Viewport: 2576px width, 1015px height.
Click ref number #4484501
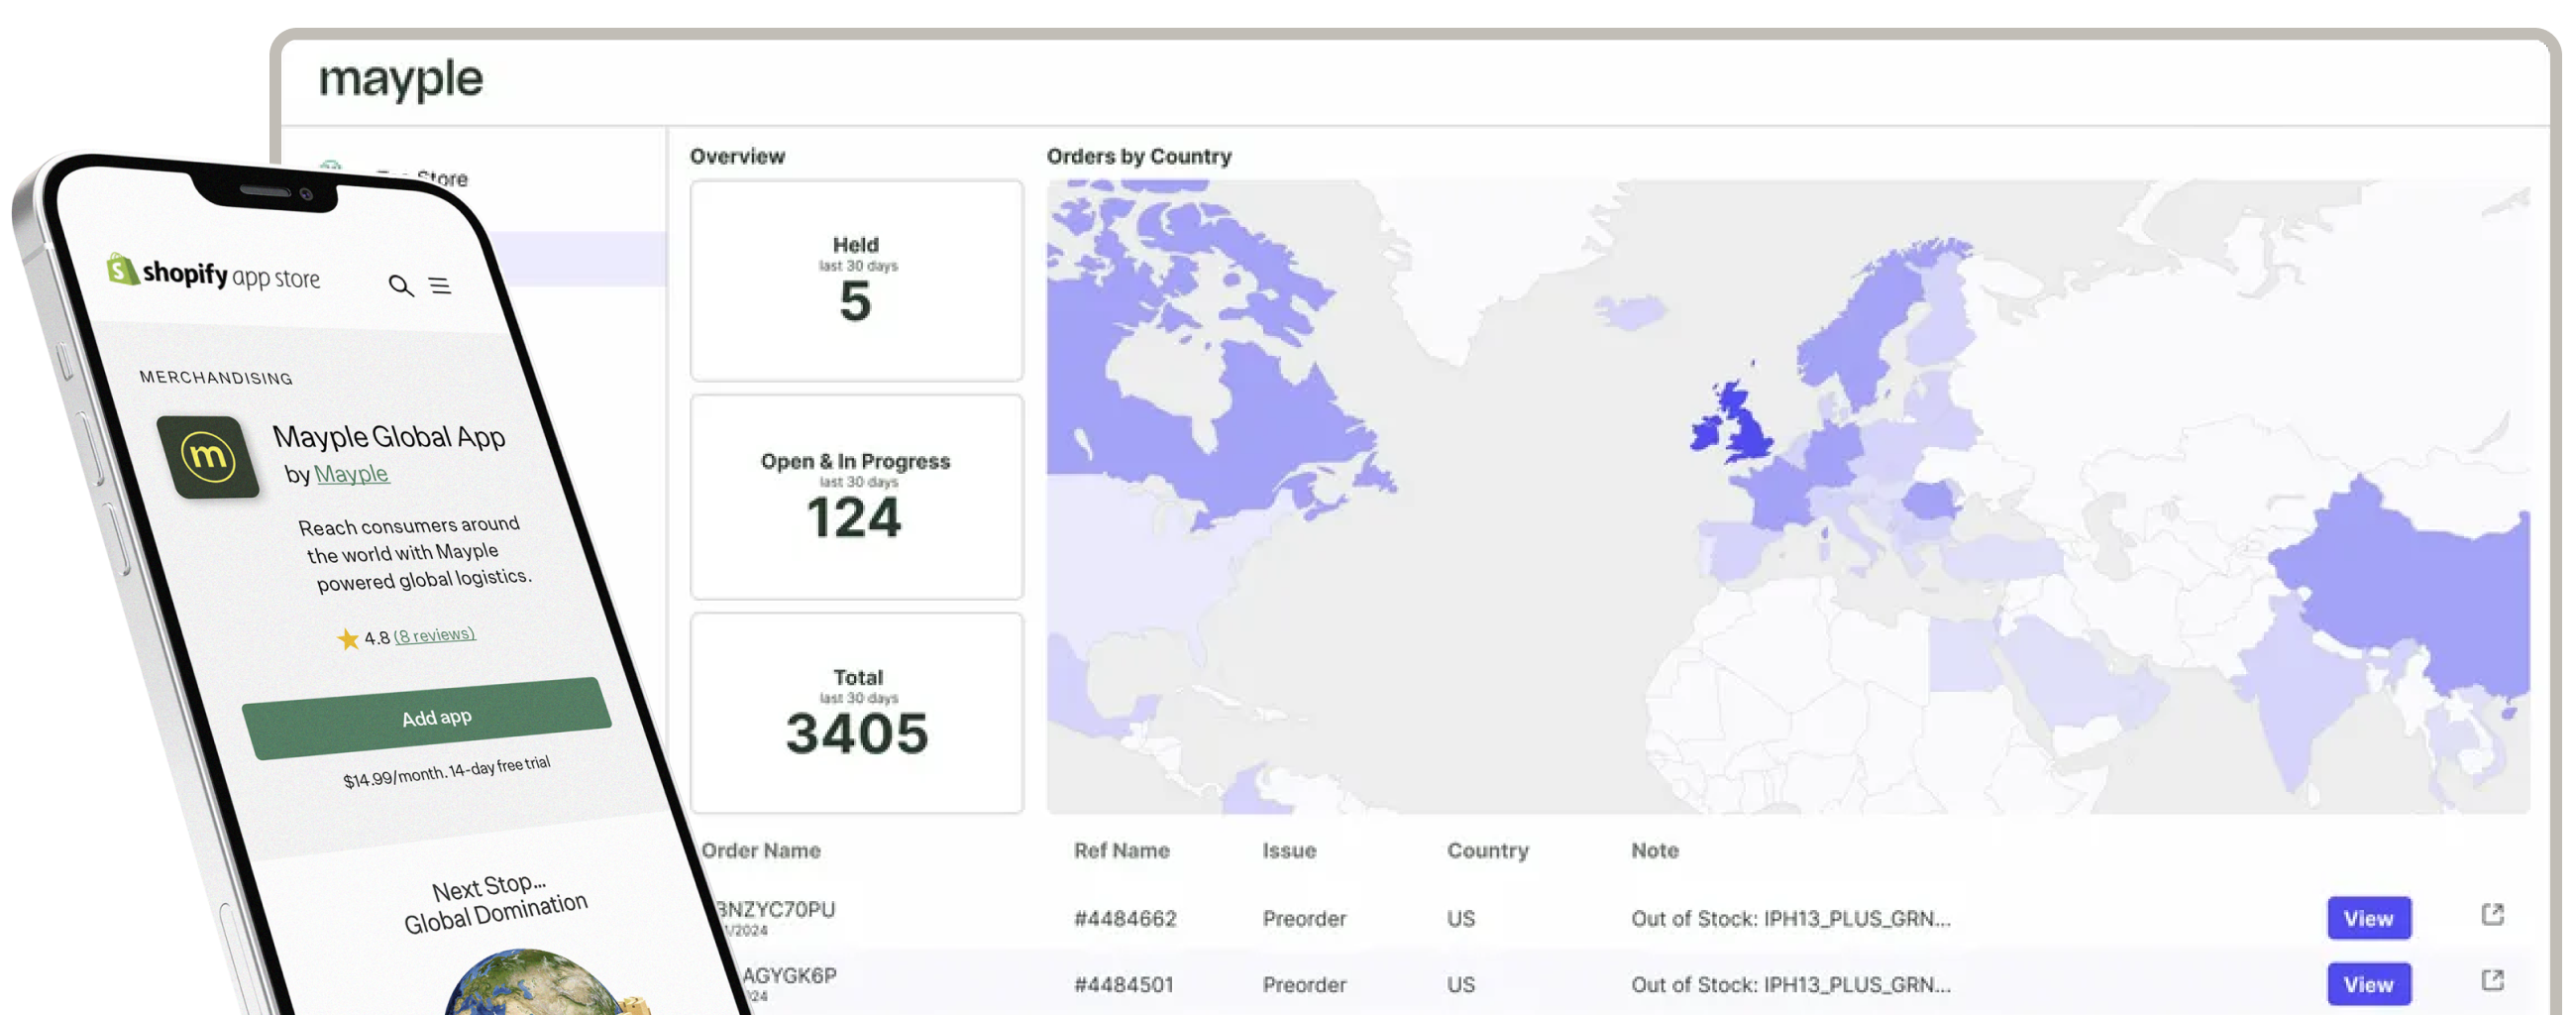pos(1123,984)
